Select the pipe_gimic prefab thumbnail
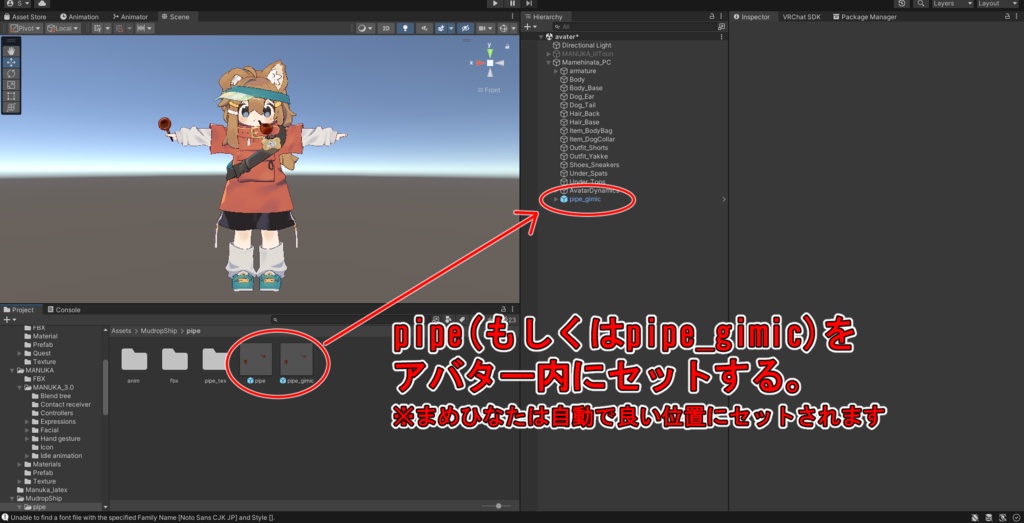 pos(296,359)
